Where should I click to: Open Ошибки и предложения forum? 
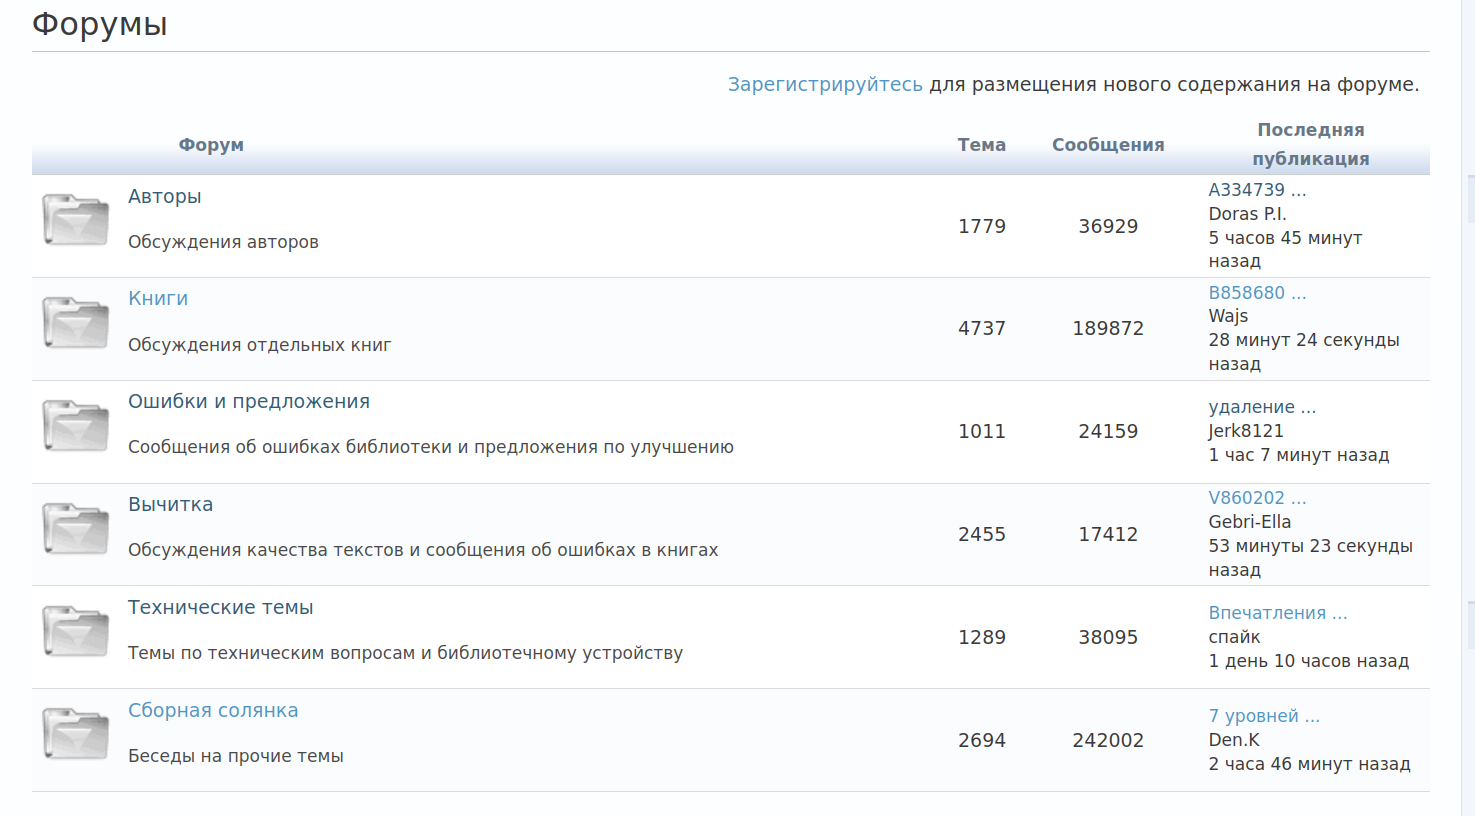click(248, 402)
